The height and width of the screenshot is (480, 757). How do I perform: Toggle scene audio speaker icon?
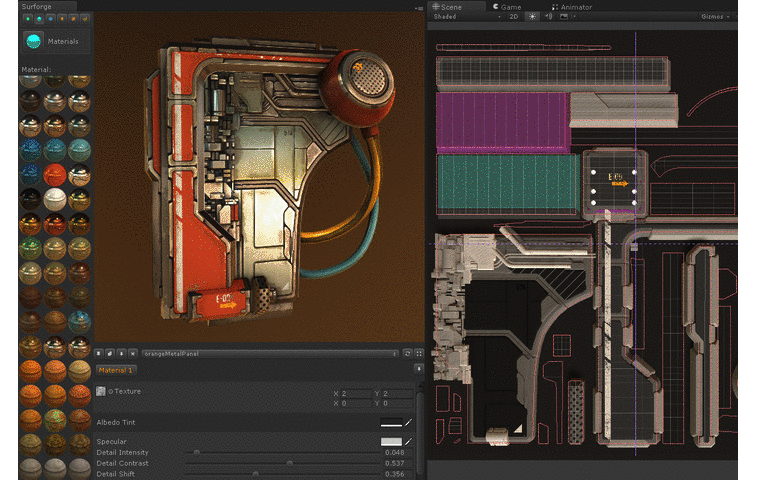(x=548, y=17)
